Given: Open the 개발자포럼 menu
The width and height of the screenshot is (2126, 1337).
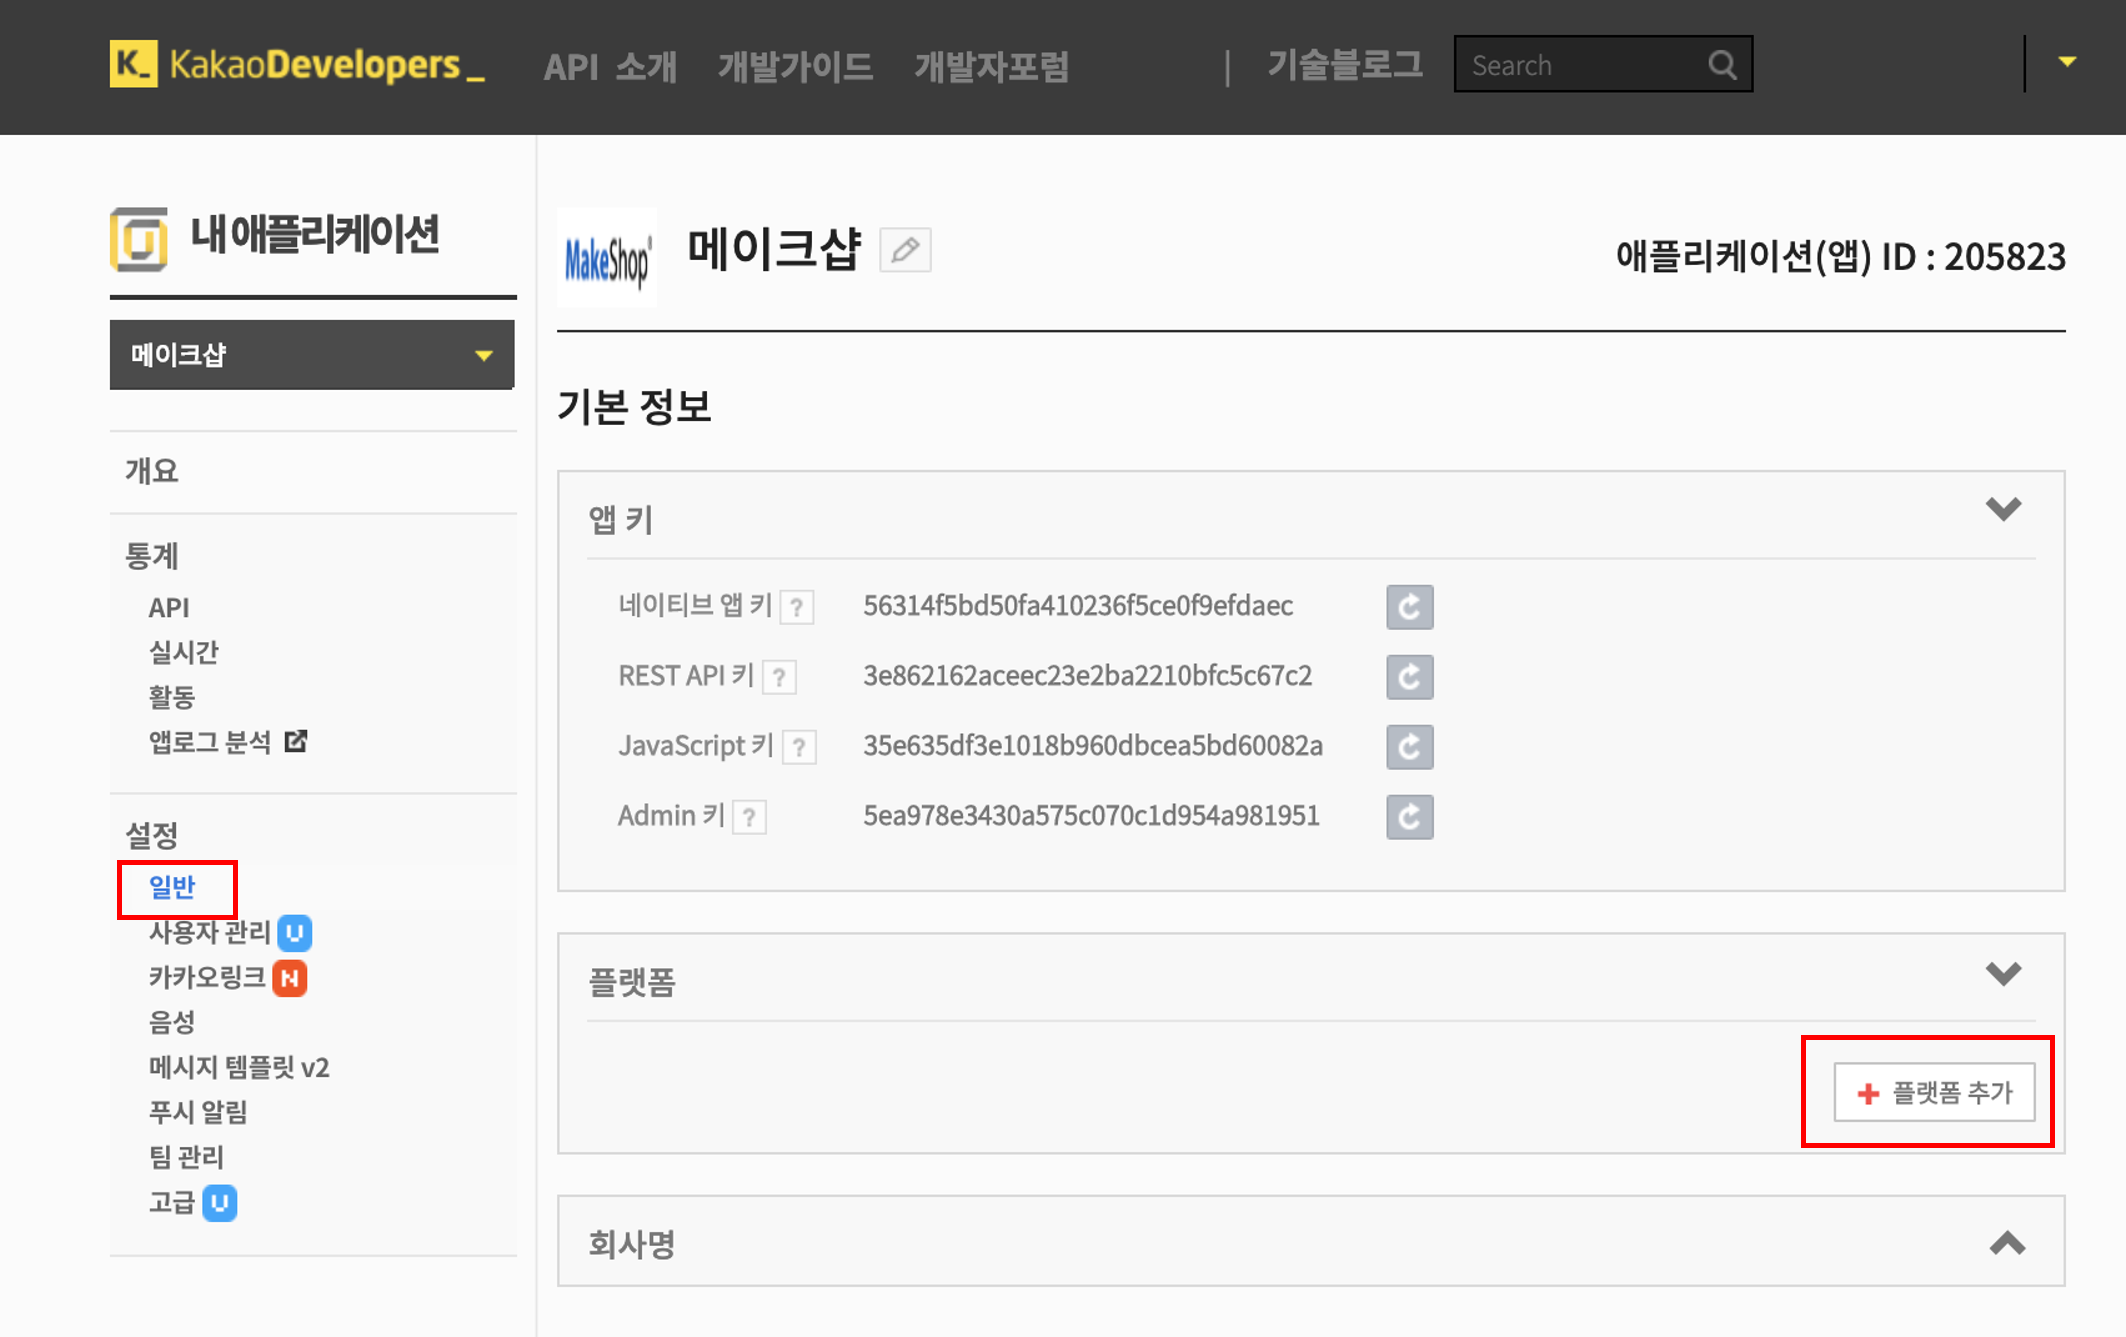Looking at the screenshot, I should point(991,67).
